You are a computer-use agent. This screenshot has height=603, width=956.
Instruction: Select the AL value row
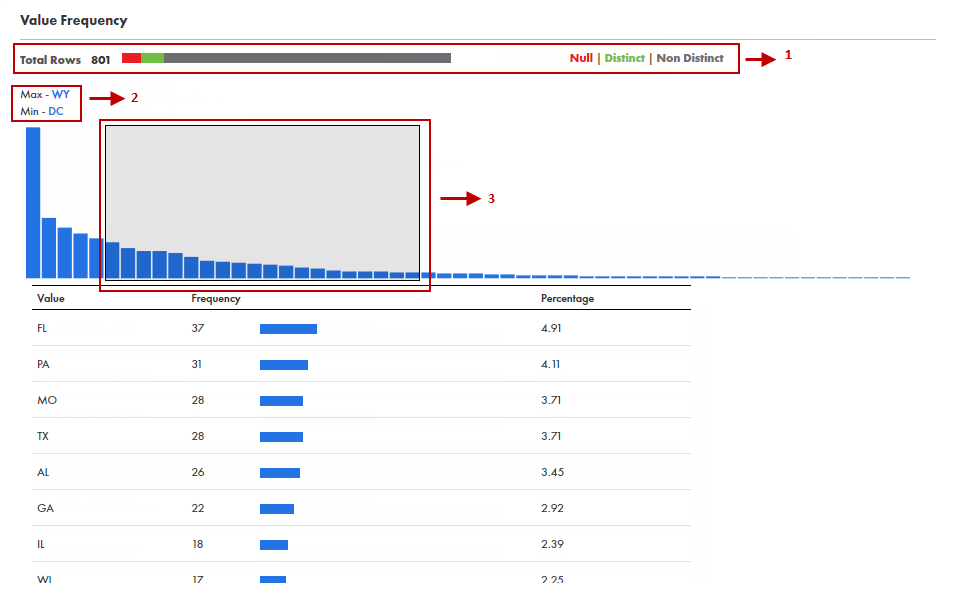click(x=361, y=472)
